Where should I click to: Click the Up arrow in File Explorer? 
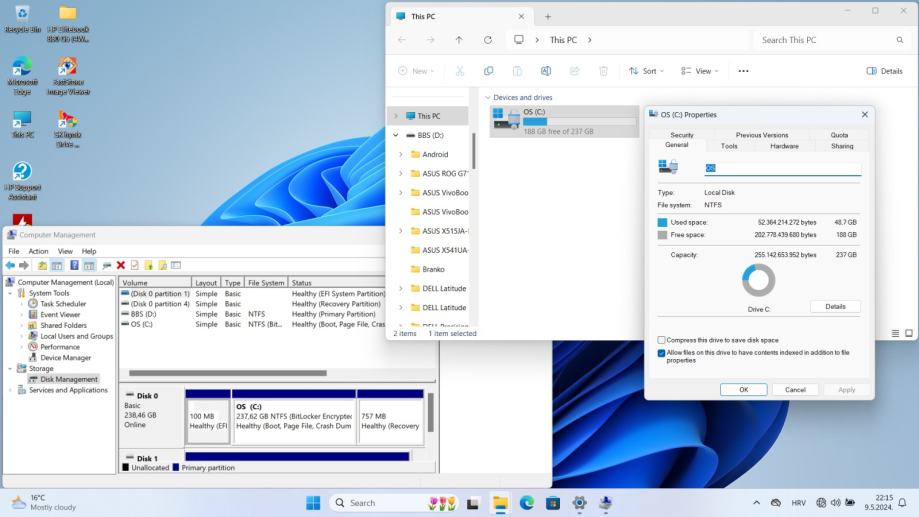tap(458, 40)
